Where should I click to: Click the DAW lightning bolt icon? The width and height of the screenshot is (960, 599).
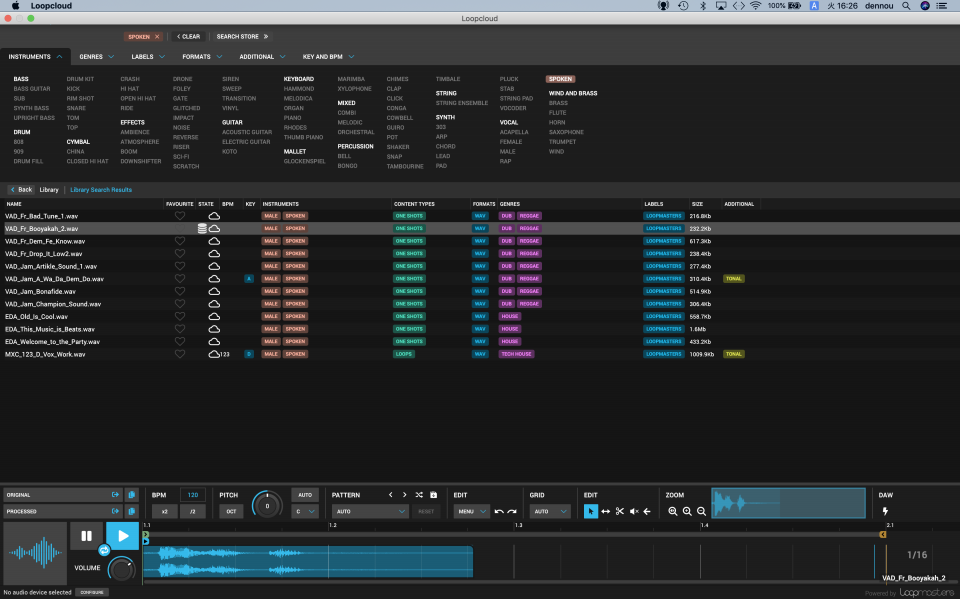tap(885, 511)
